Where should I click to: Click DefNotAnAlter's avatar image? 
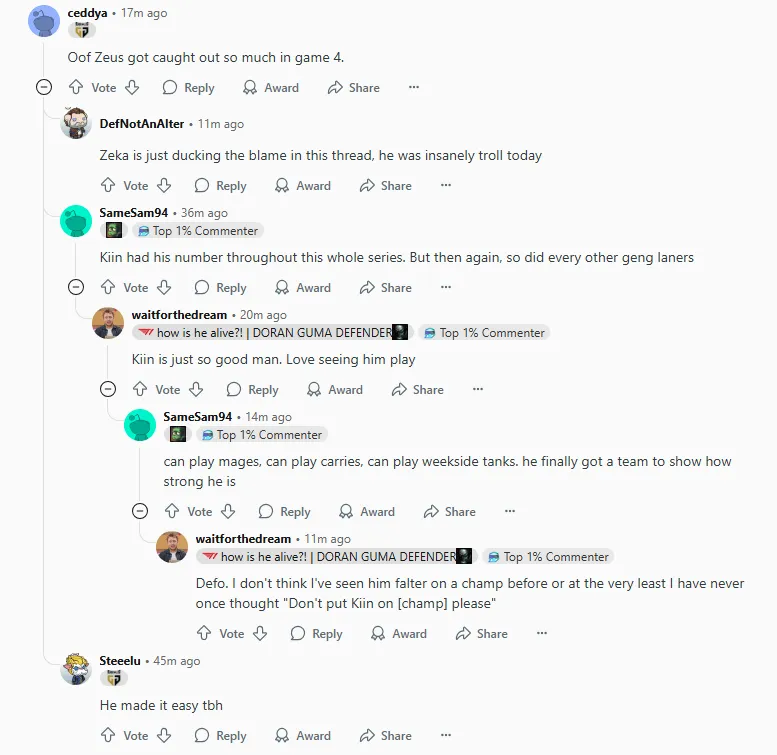(76, 123)
